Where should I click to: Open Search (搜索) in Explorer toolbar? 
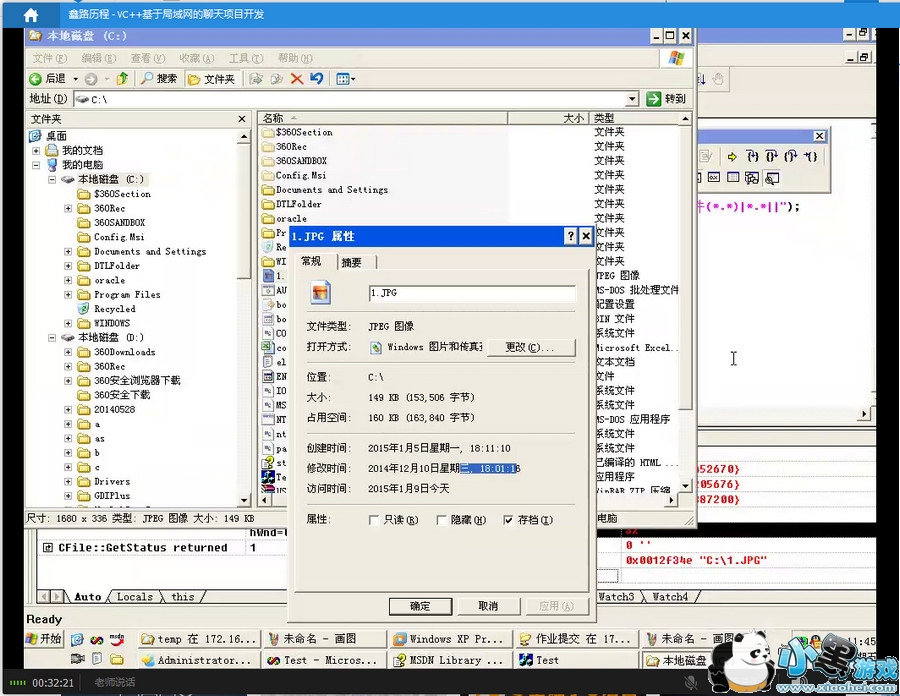point(159,79)
